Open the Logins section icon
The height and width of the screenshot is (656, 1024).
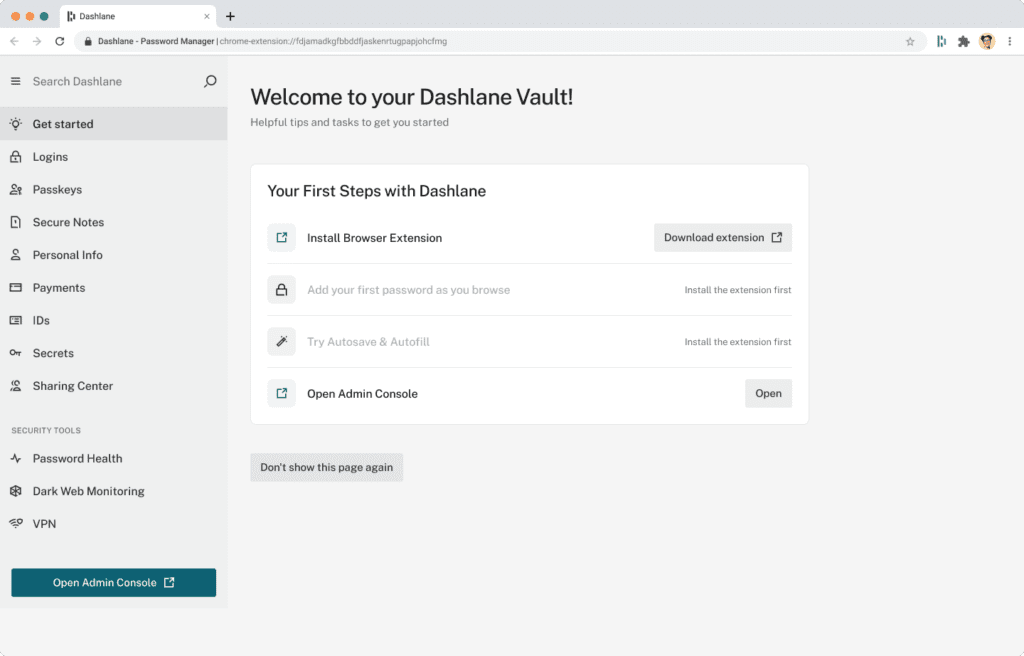pyautogui.click(x=15, y=156)
